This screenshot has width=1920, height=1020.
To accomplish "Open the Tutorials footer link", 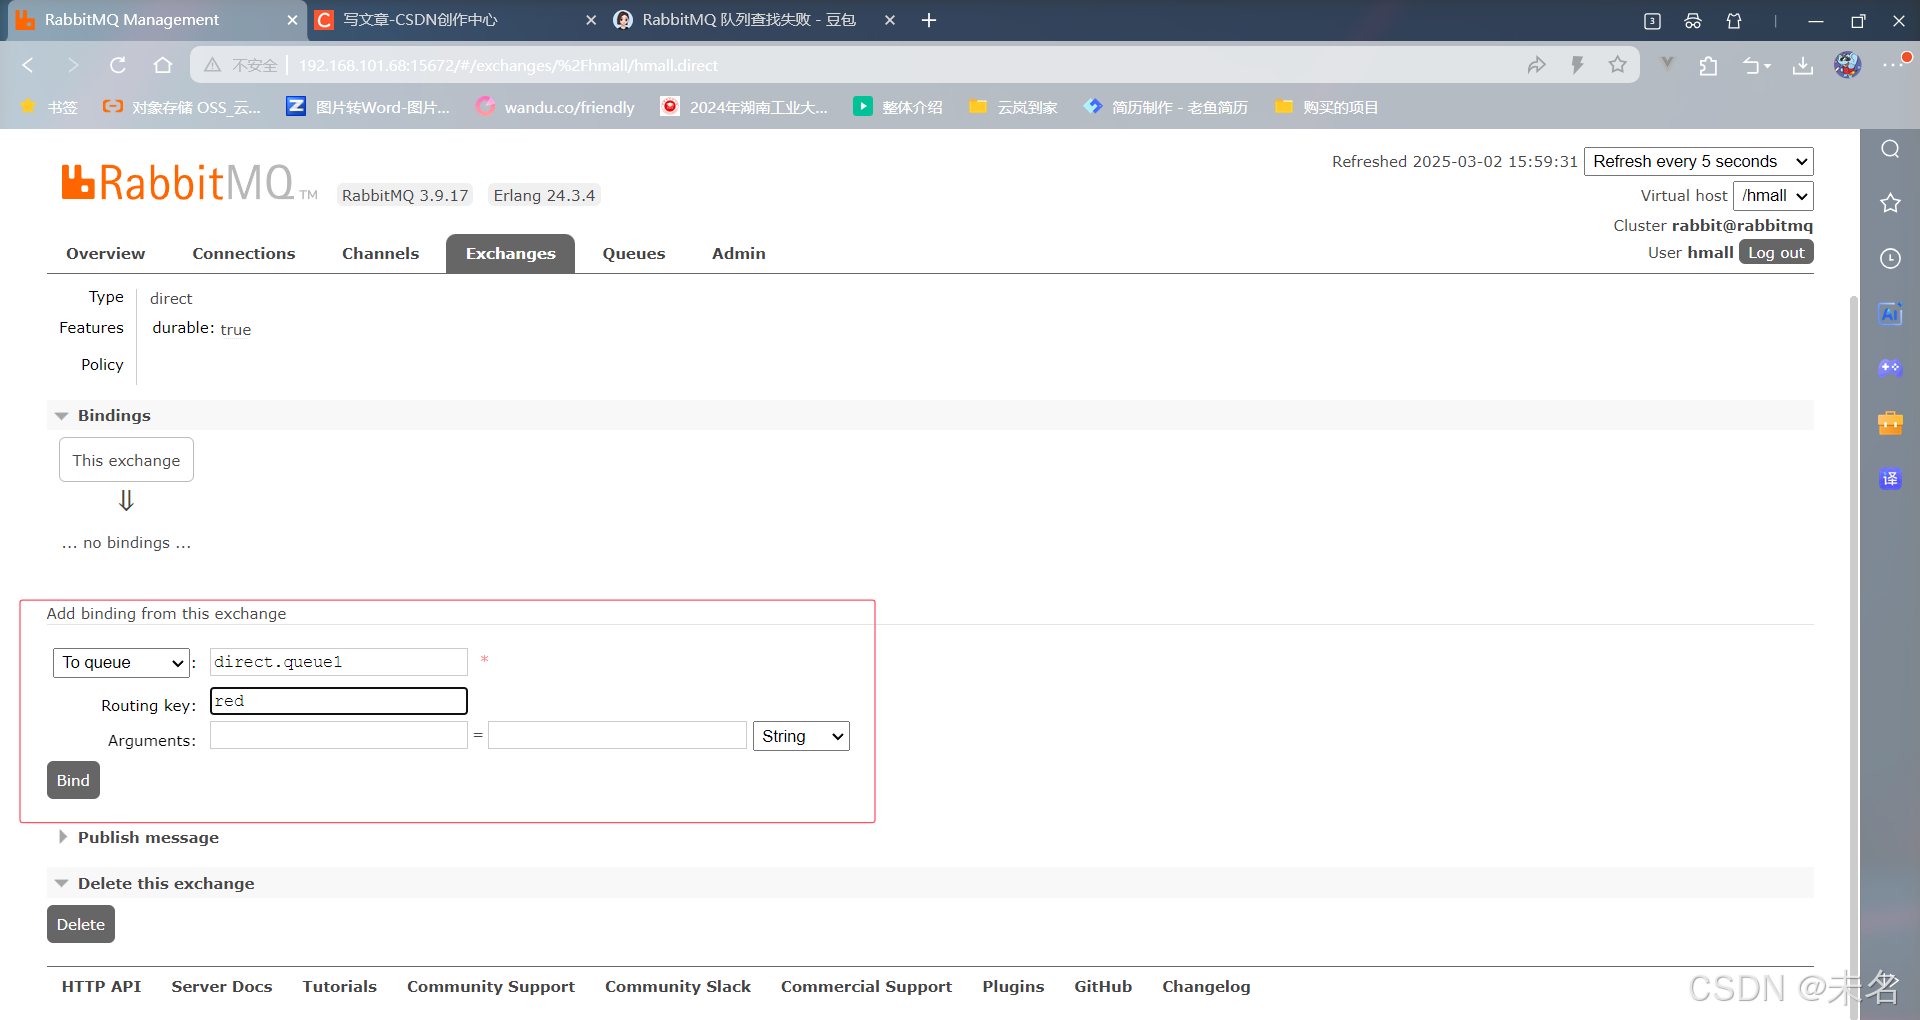I will [340, 986].
